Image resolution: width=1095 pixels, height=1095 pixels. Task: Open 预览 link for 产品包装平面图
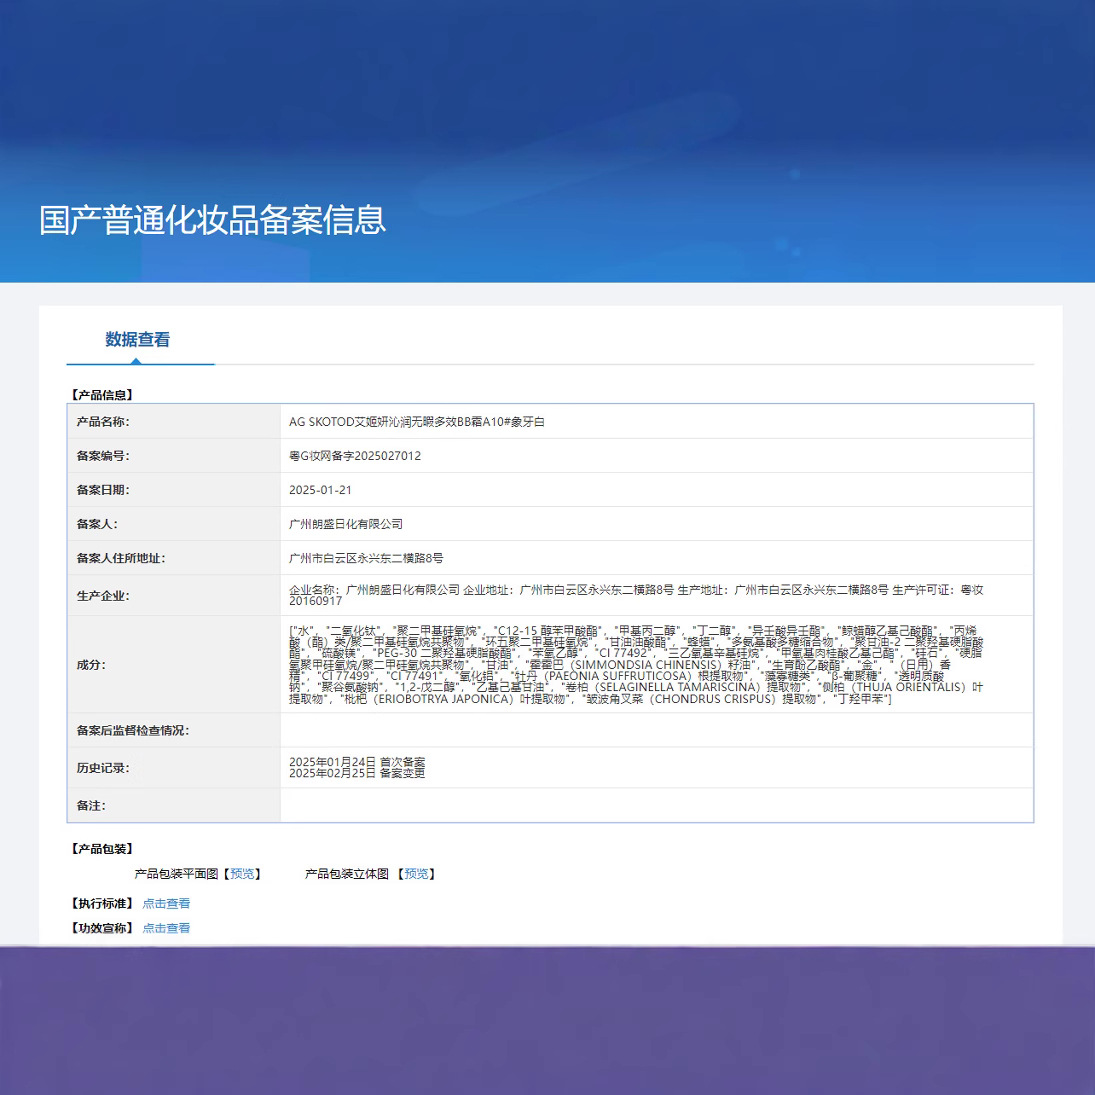242,874
